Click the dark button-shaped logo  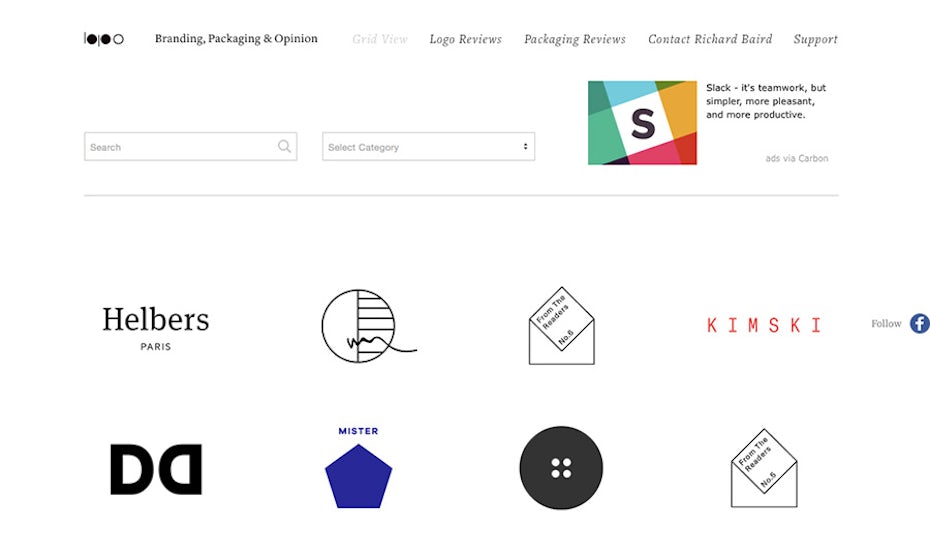(x=561, y=468)
